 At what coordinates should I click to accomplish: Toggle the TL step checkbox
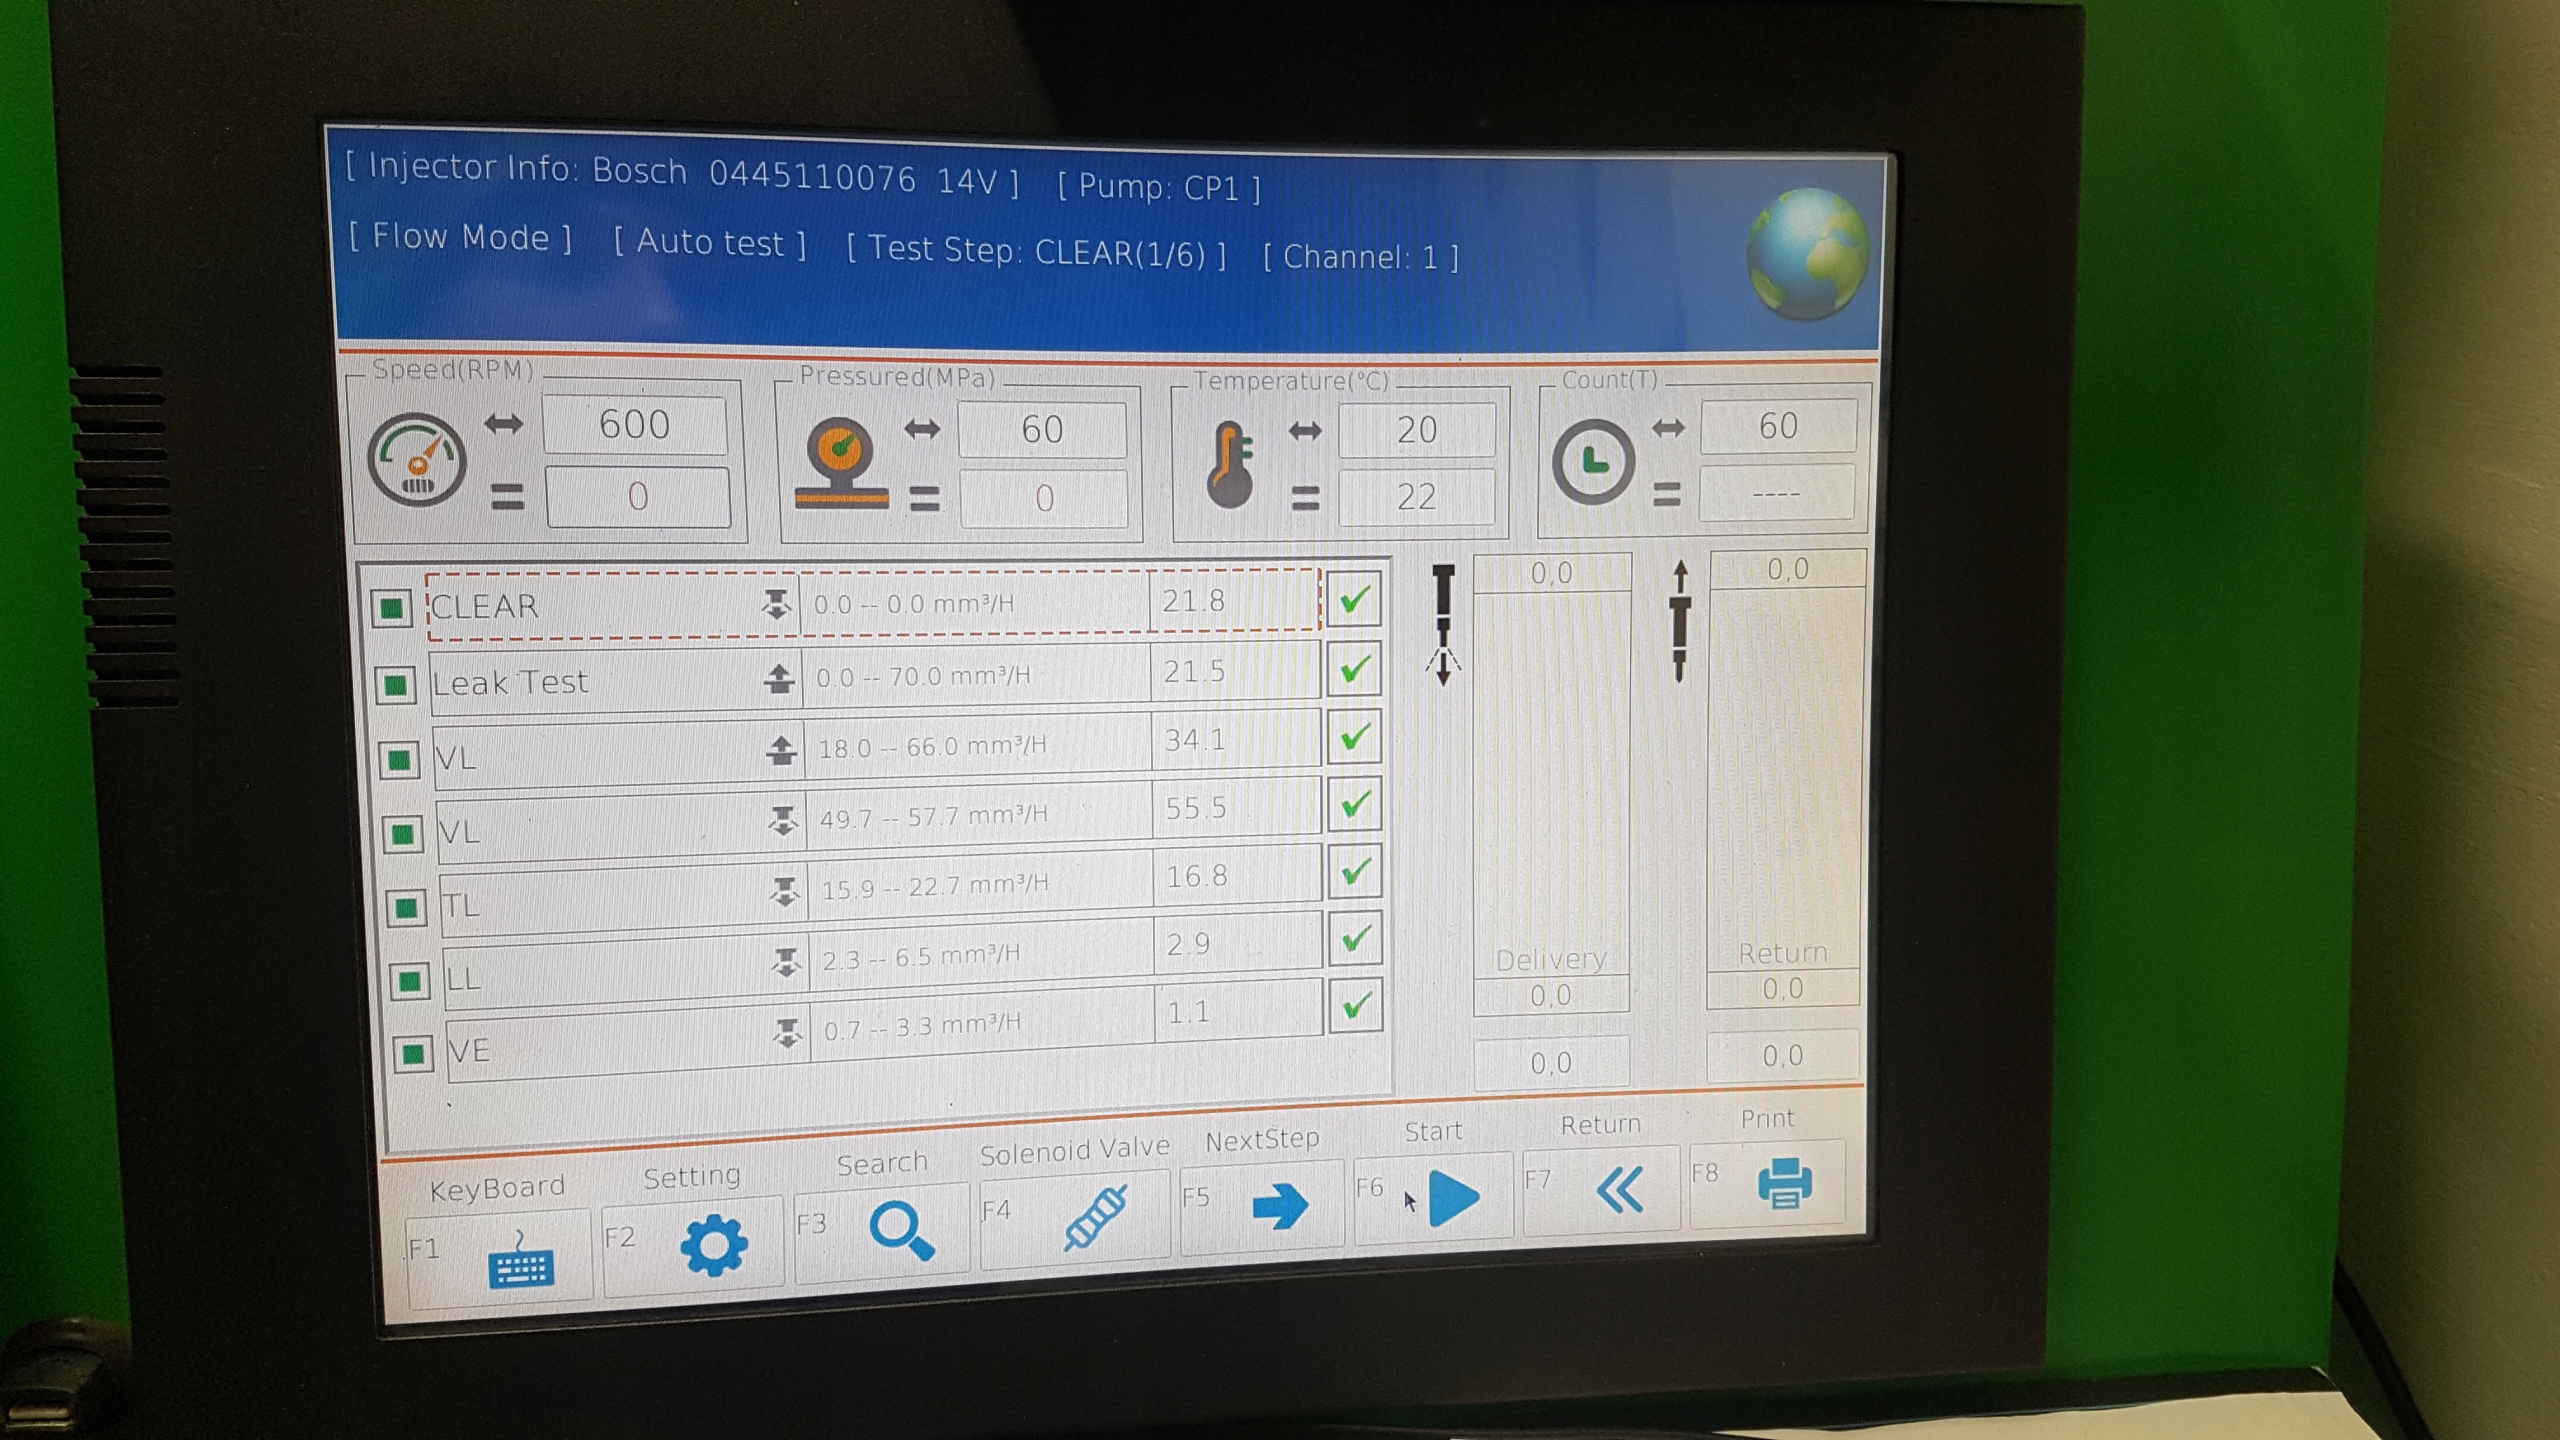point(406,908)
